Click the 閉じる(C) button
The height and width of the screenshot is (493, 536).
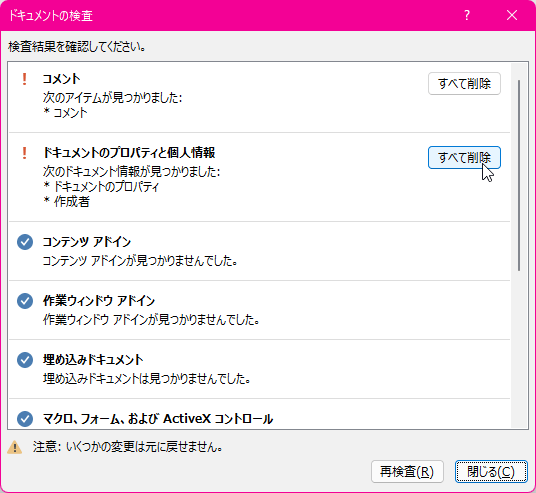[491, 472]
